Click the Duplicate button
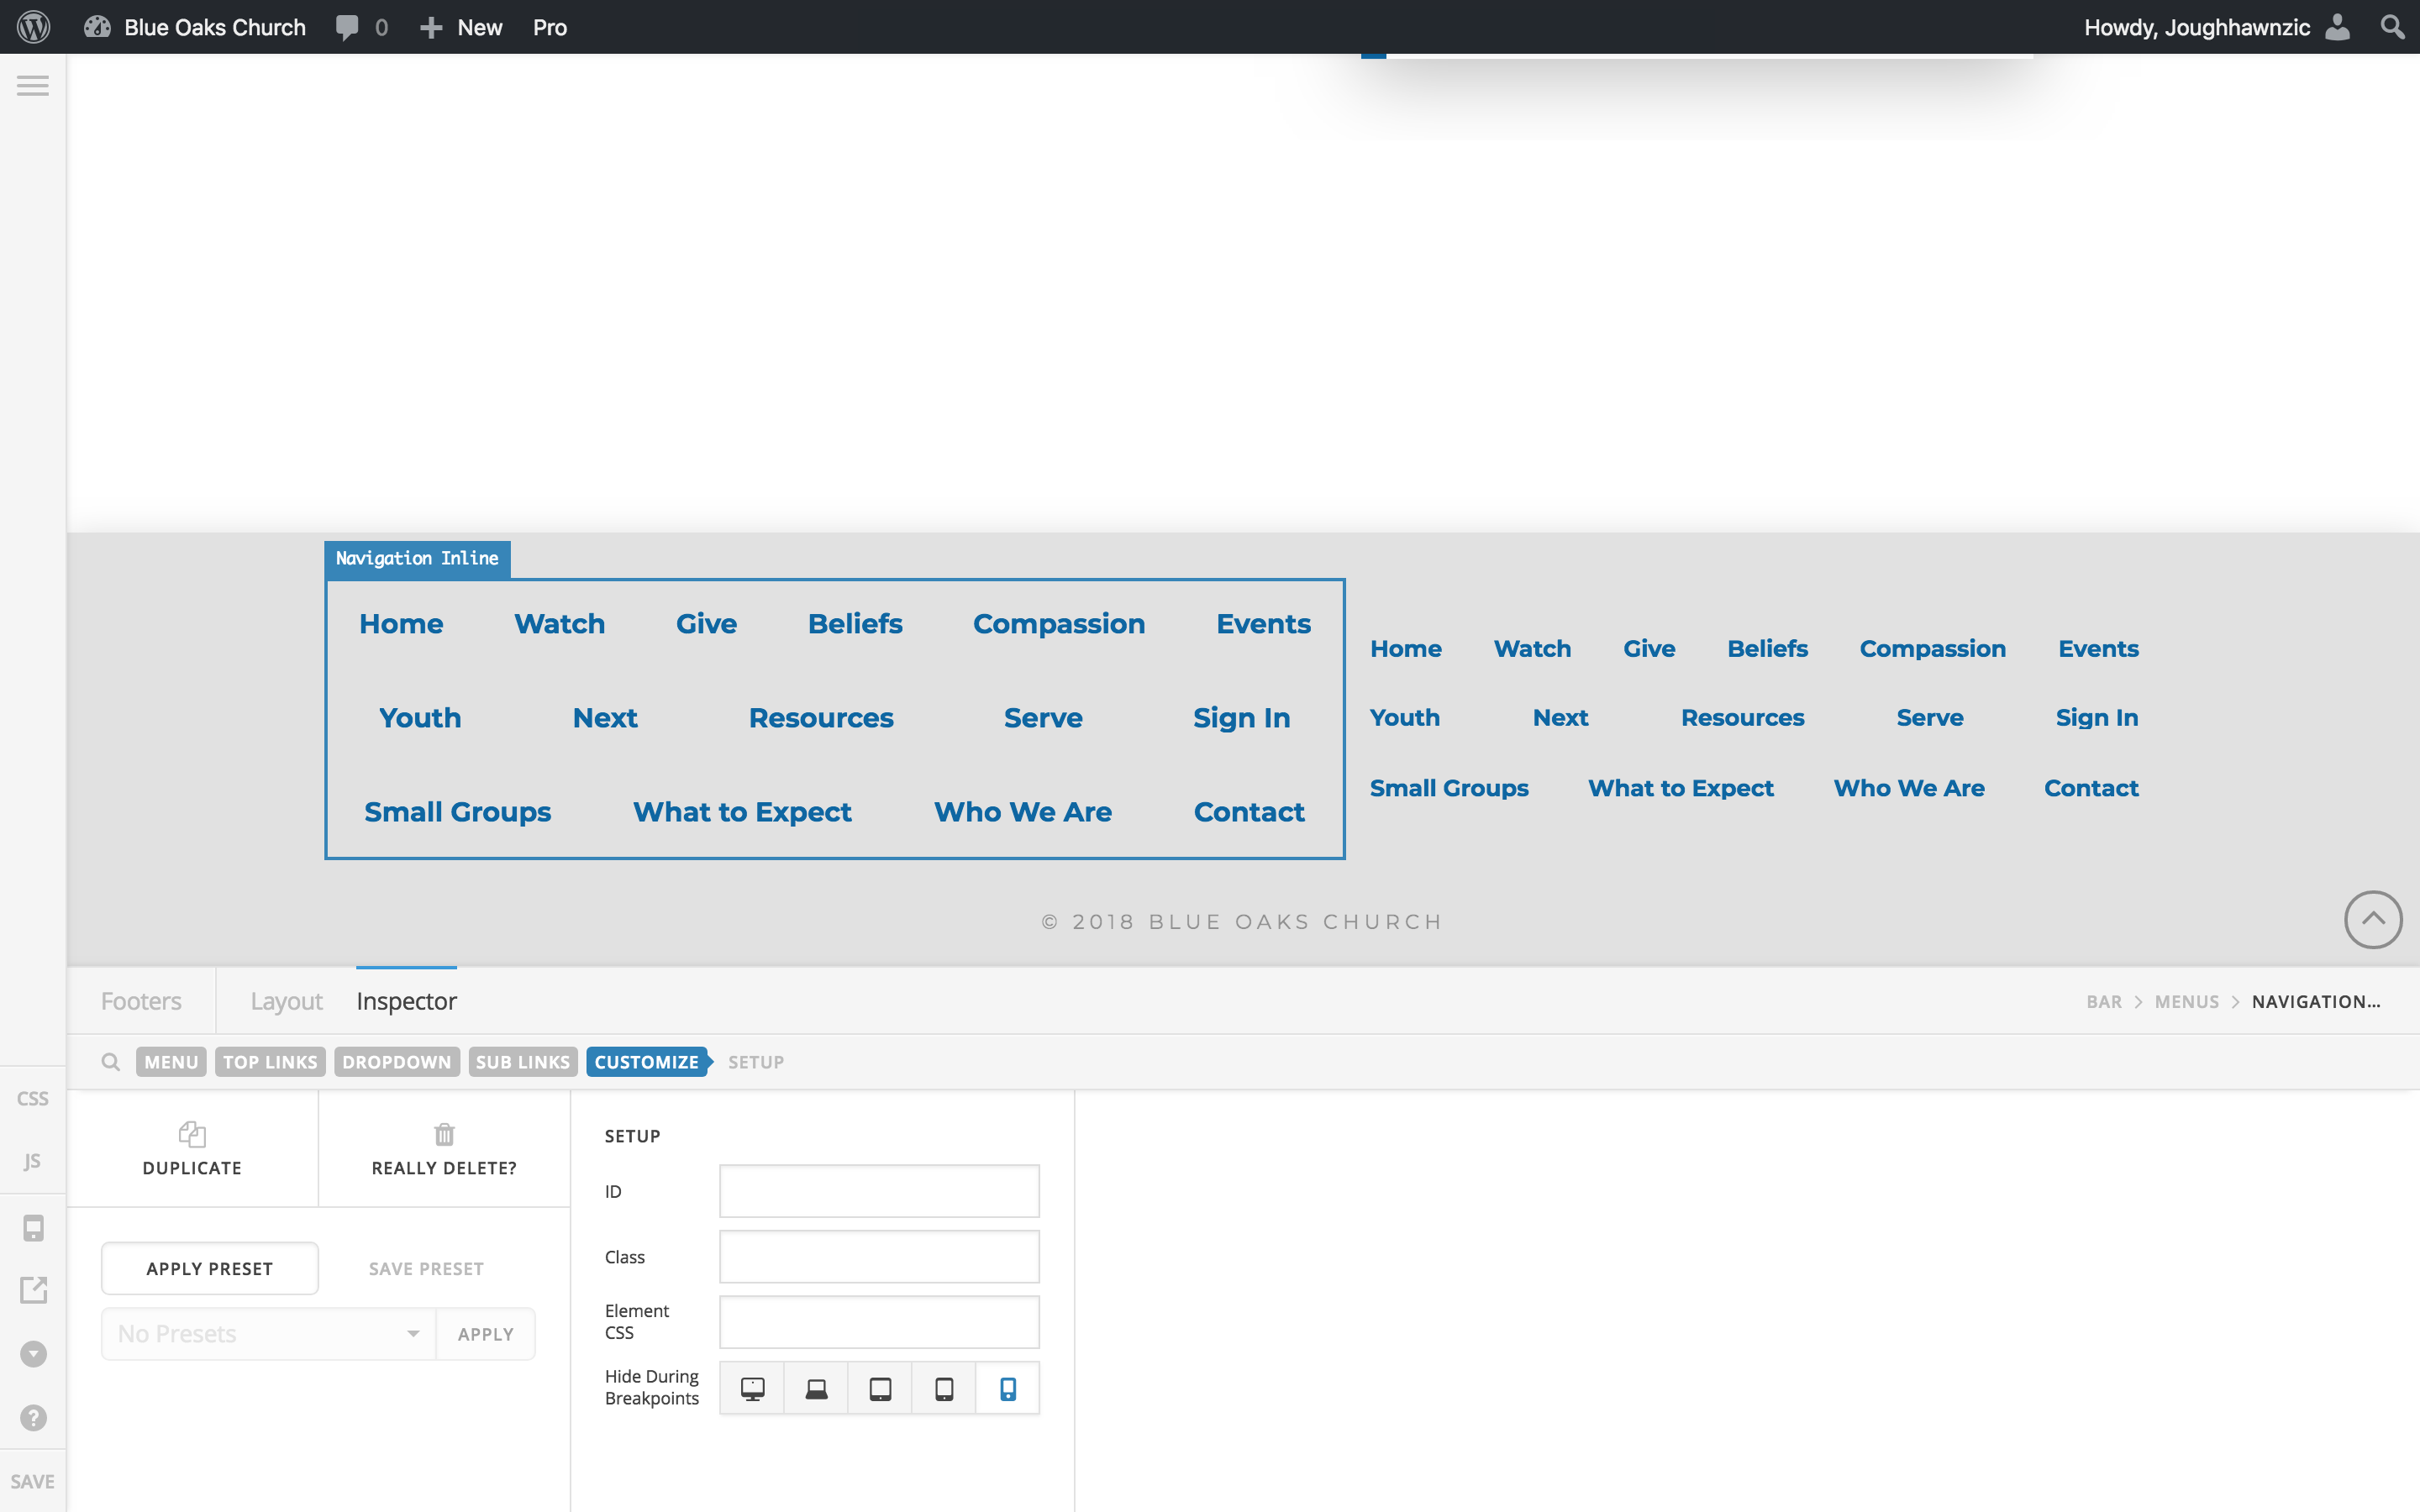 192,1149
